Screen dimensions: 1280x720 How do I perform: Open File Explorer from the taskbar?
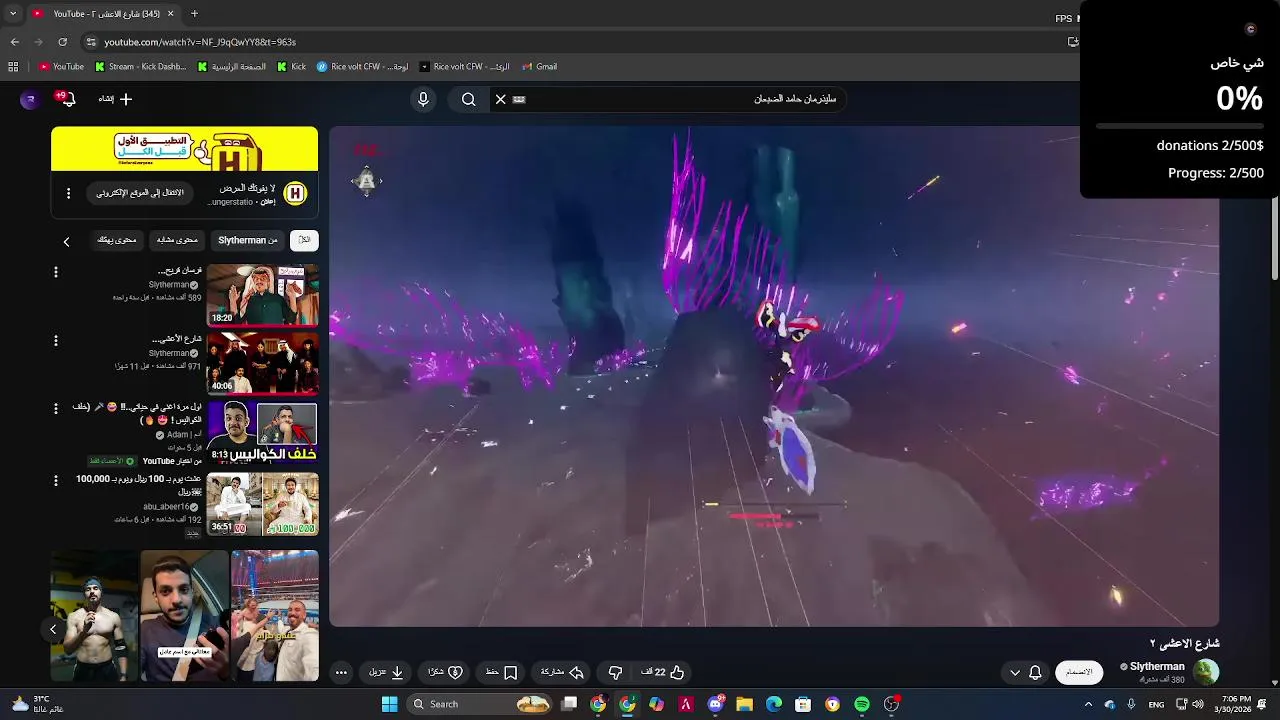point(744,704)
